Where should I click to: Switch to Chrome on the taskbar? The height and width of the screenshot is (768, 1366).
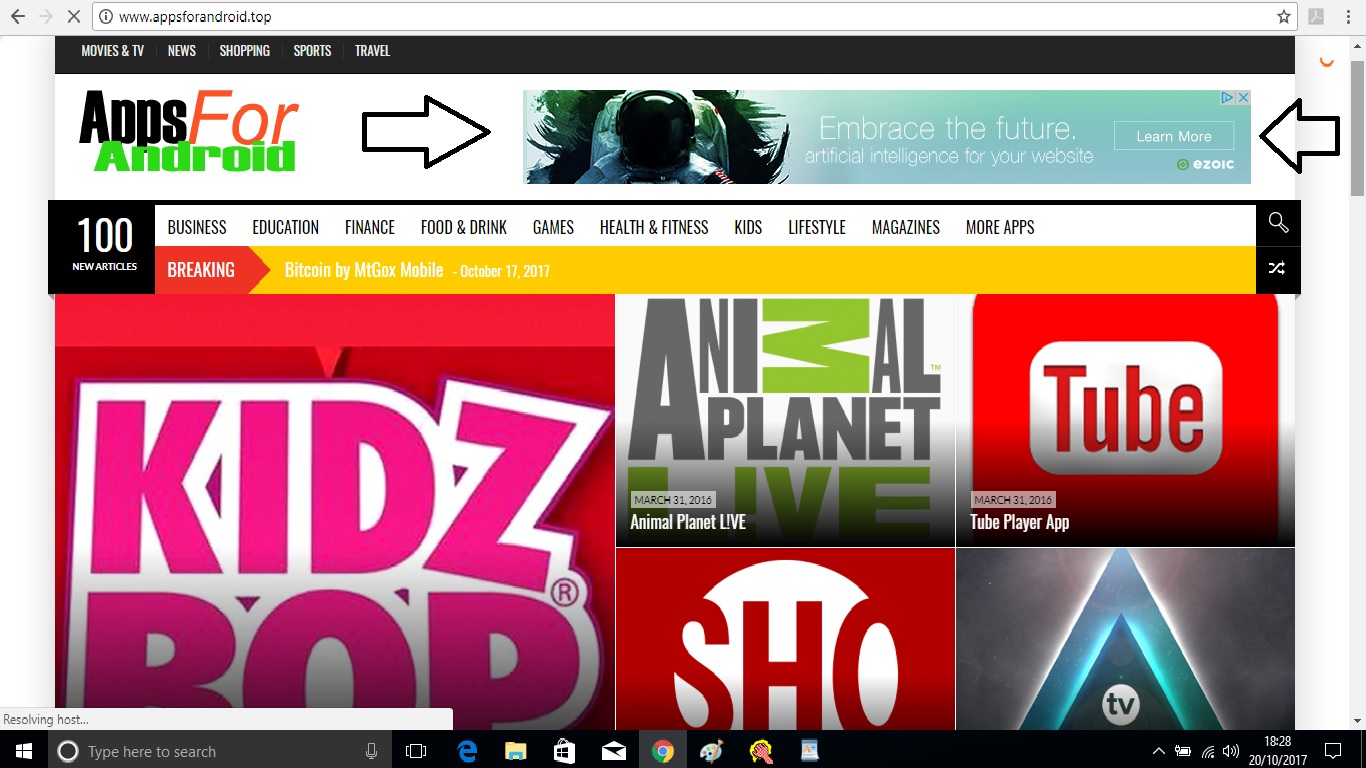(662, 751)
